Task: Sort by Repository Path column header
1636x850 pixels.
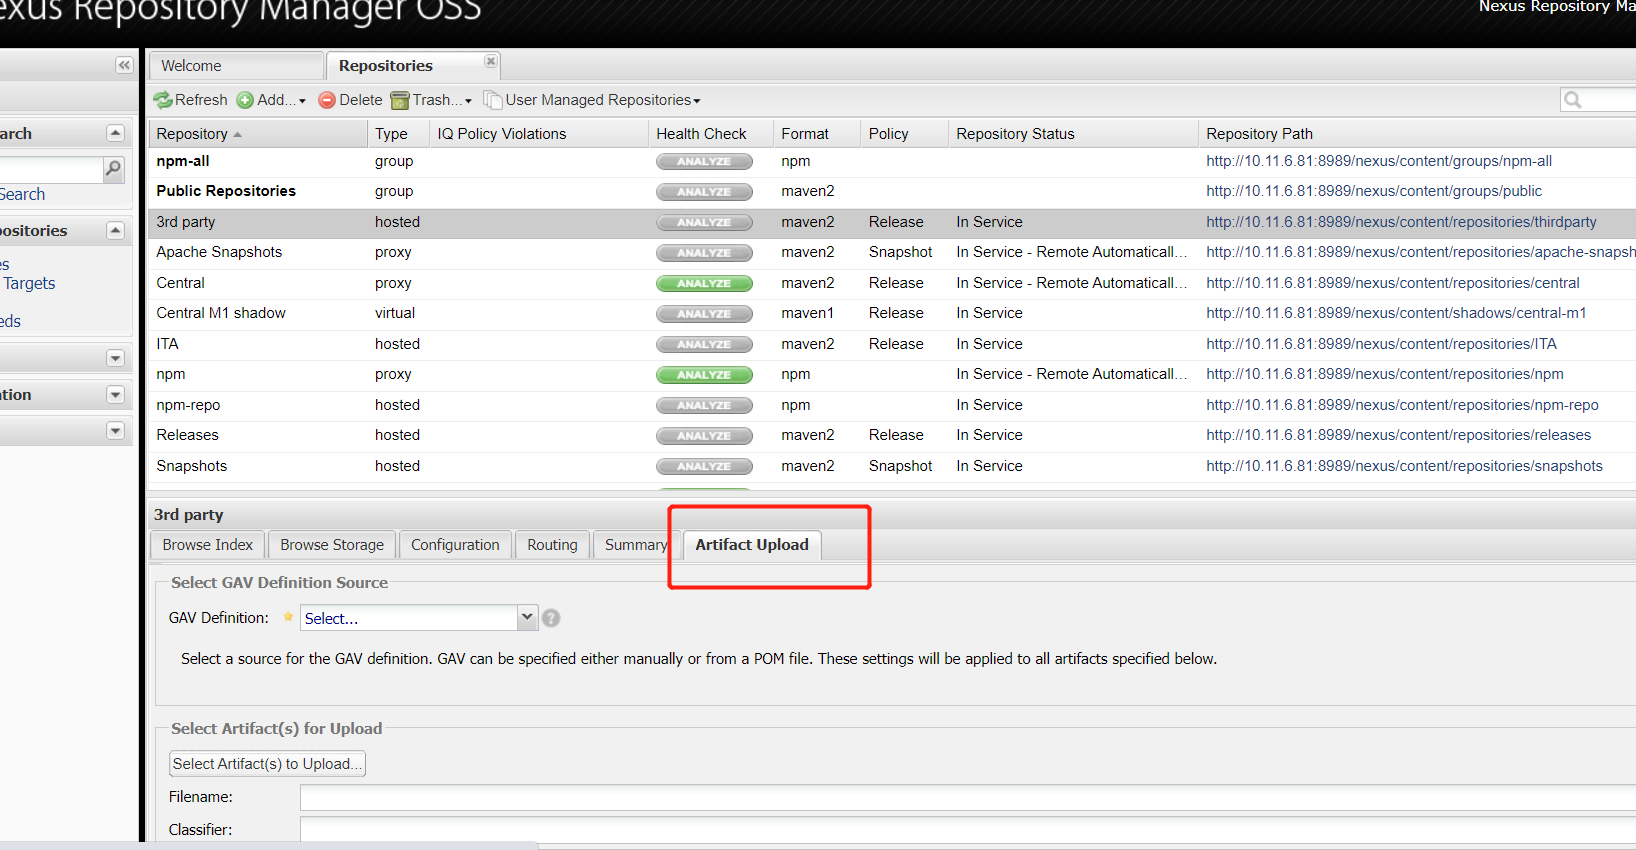Action: click(x=1416, y=134)
